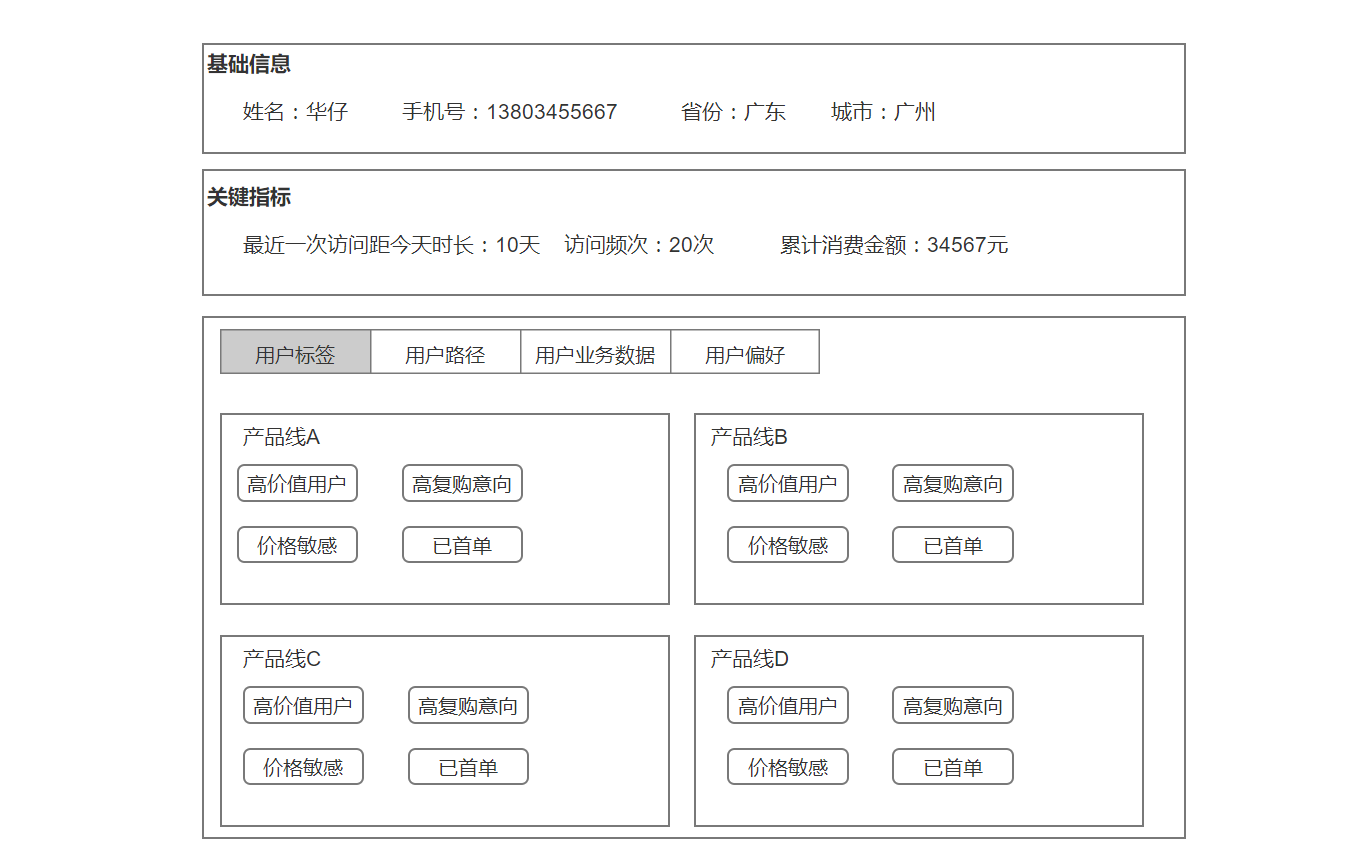The height and width of the screenshot is (848, 1358).
Task: Open the 用户路径 tab
Action: [x=446, y=352]
